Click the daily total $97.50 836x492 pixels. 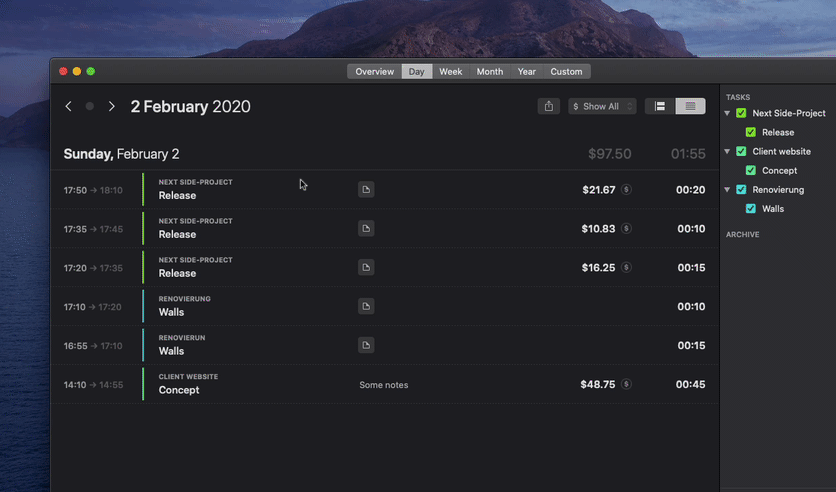tap(609, 154)
